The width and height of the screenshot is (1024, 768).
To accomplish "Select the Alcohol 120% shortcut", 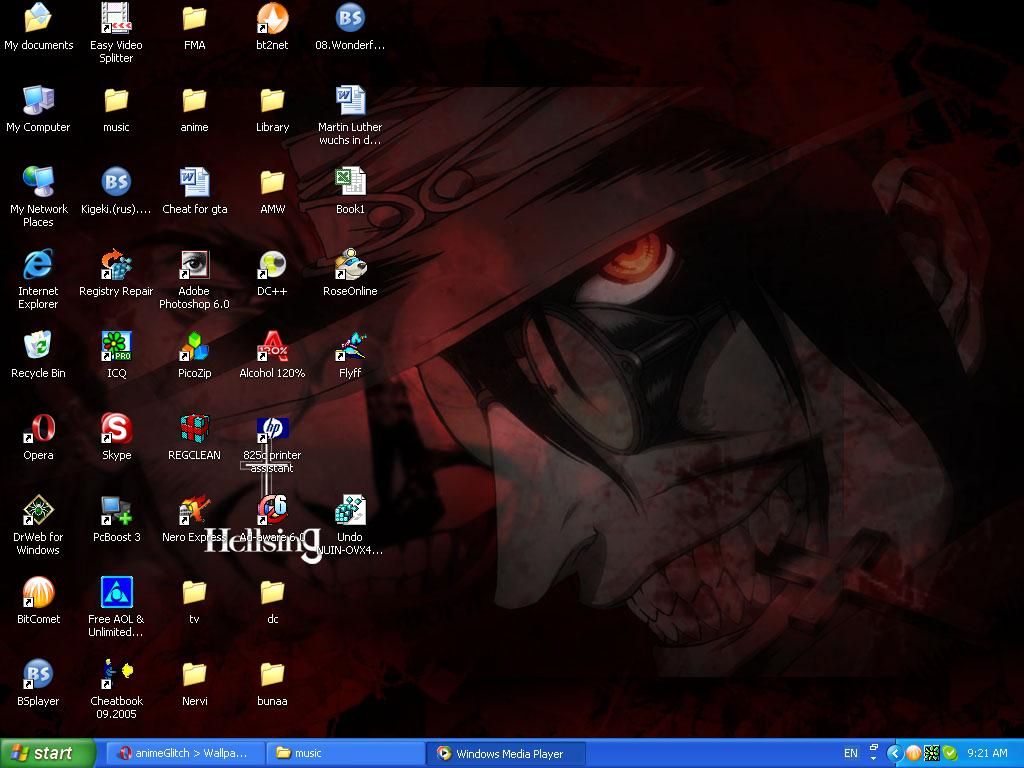I will 272,346.
